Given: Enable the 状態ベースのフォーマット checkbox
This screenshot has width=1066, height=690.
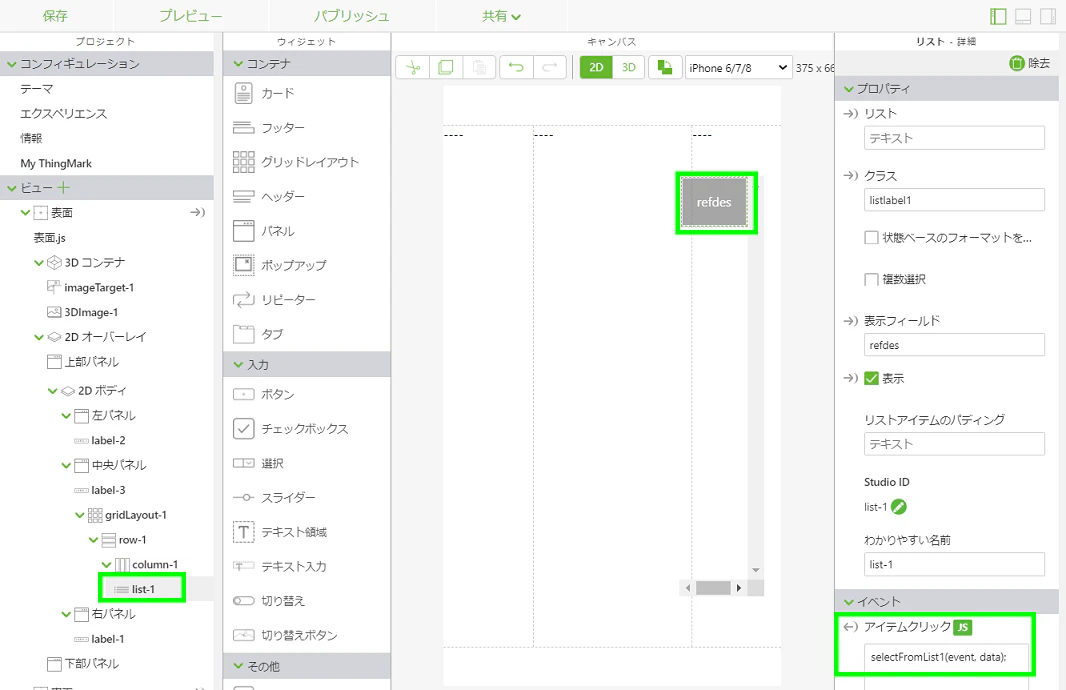Looking at the screenshot, I should coord(871,237).
